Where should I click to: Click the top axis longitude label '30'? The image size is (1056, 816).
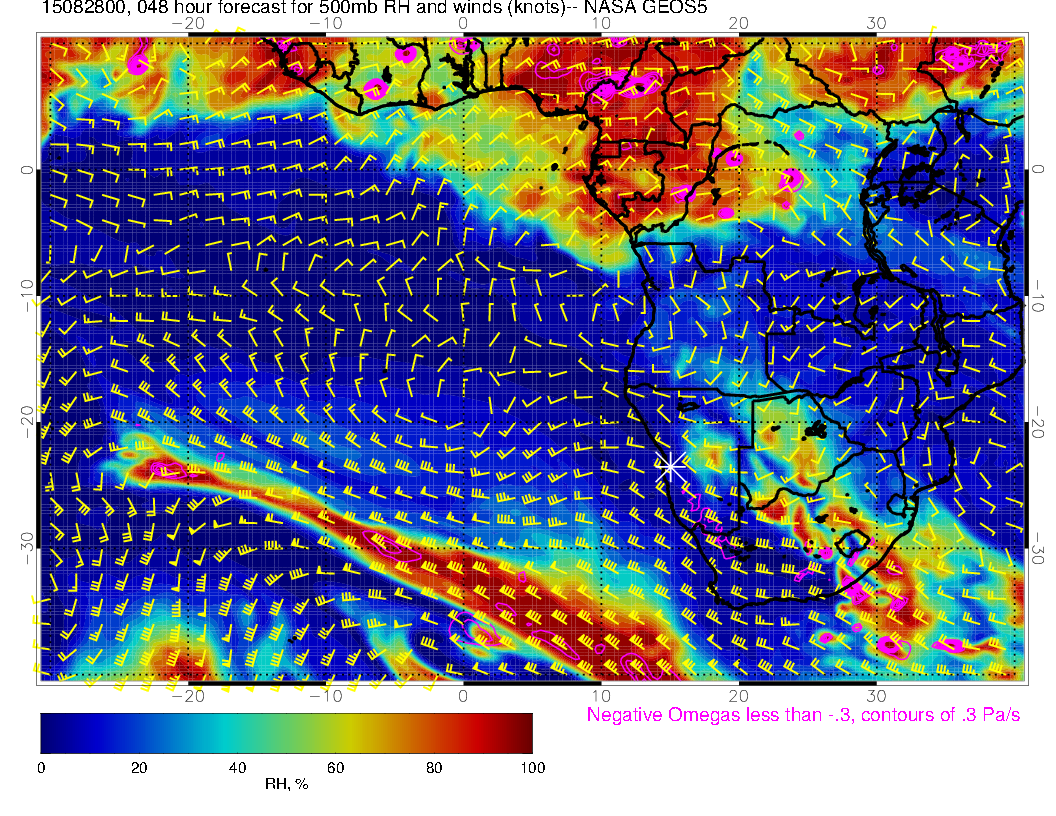pos(876,23)
